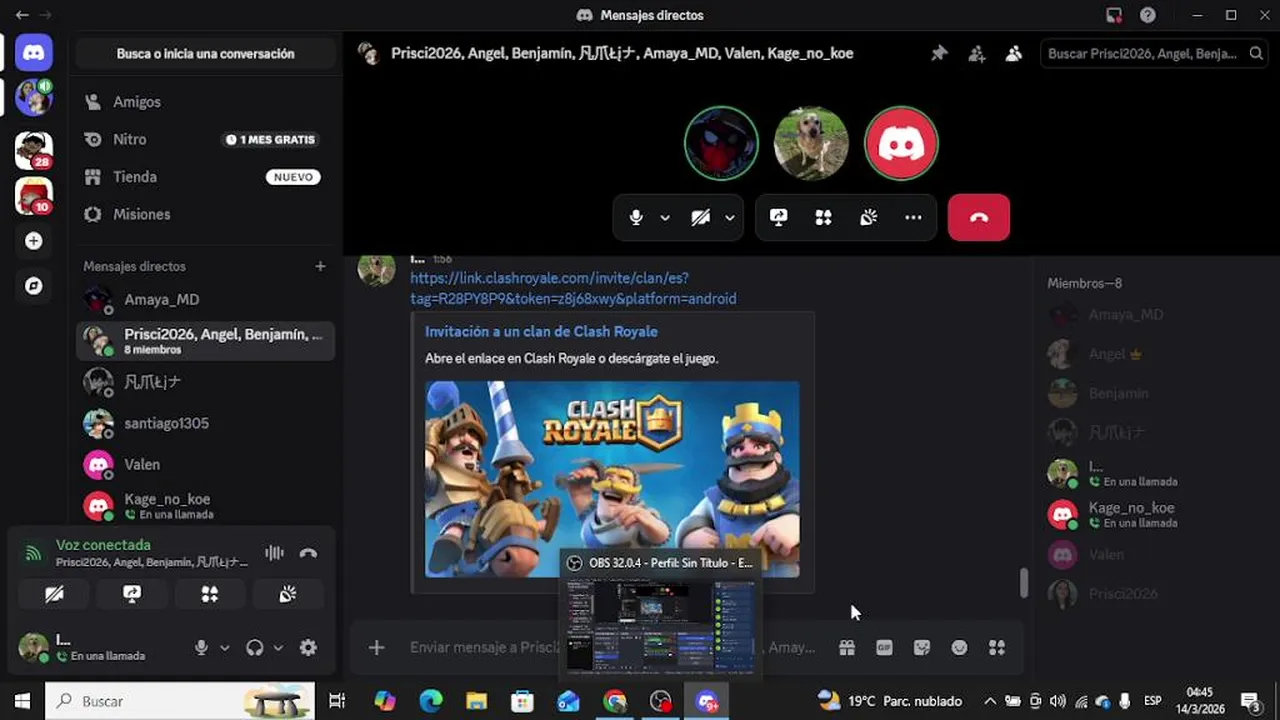Click the Windows Start button
The height and width of the screenshot is (720, 1280).
pos(22,701)
